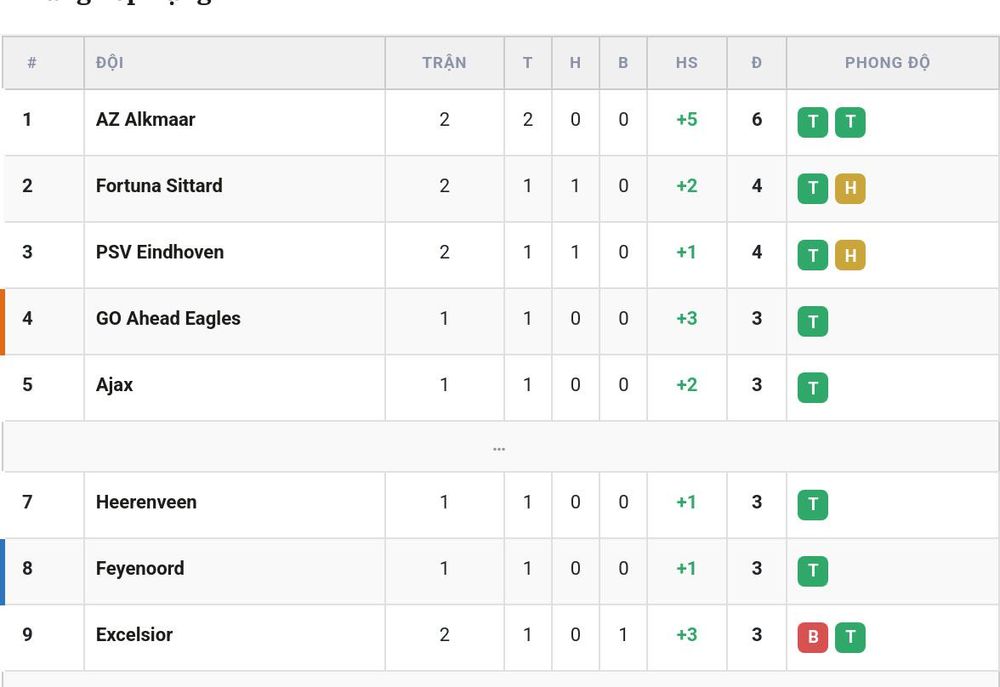Click GO Ahead Eagles' green T badge
The height and width of the screenshot is (687, 1000).
(x=812, y=321)
